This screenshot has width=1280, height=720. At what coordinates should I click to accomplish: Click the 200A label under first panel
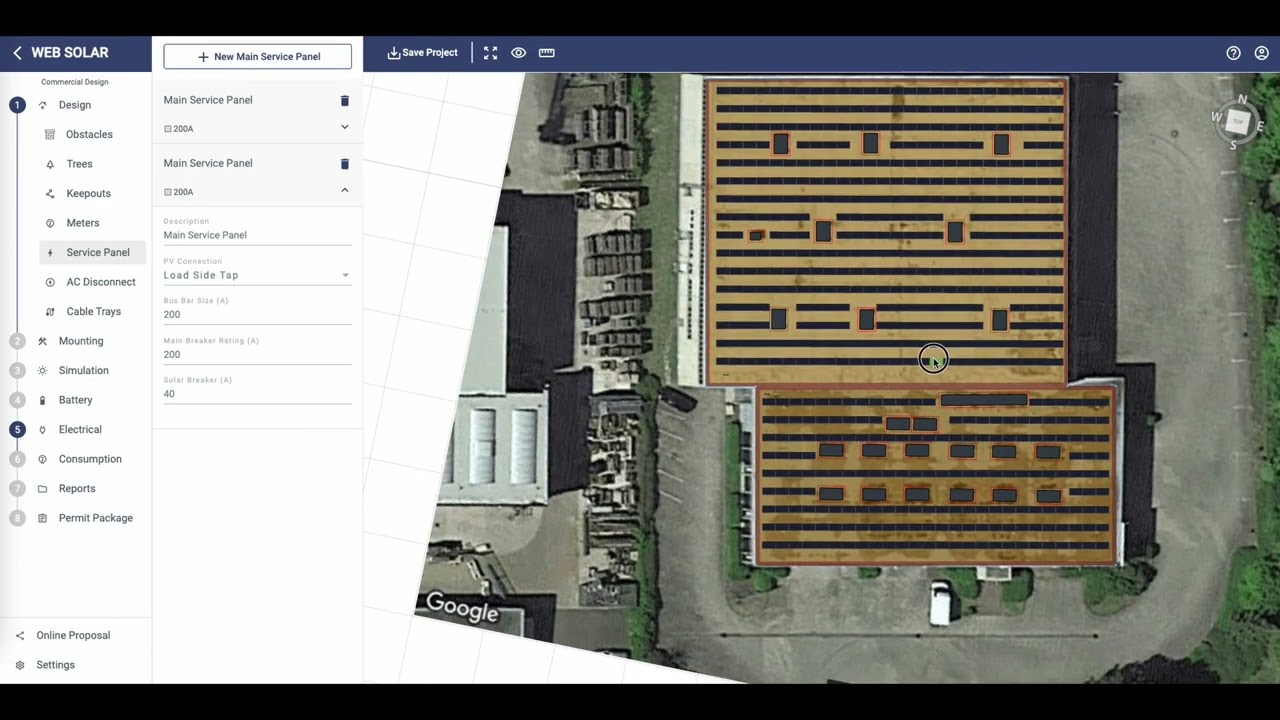tap(183, 129)
